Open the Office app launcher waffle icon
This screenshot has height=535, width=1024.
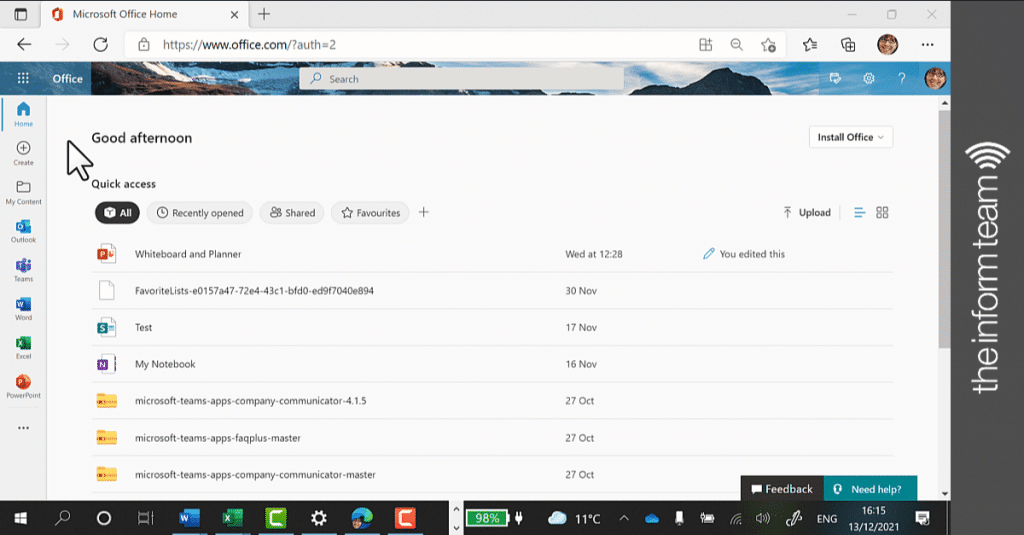tap(23, 78)
